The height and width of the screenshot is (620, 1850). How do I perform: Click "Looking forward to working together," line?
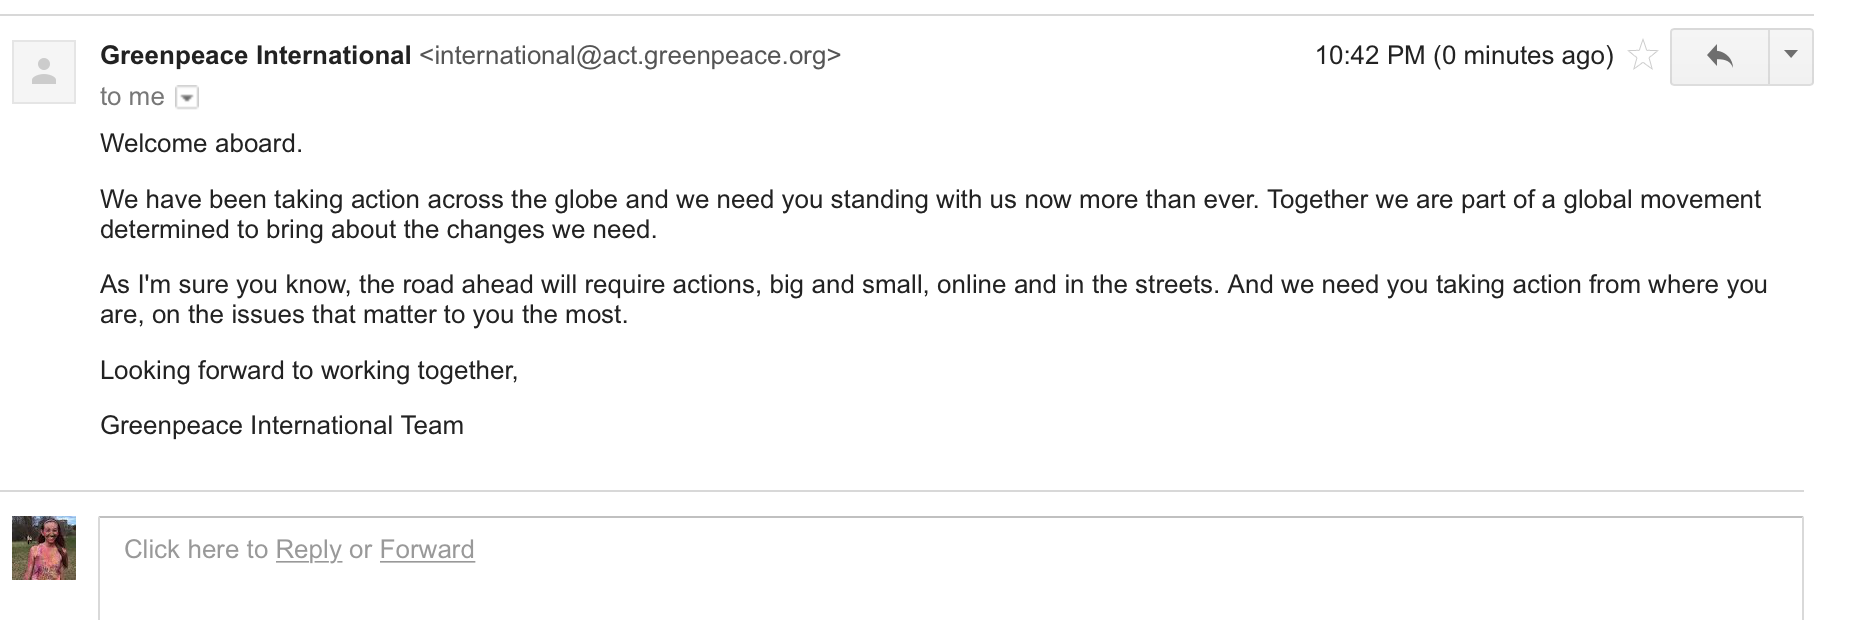tap(308, 371)
